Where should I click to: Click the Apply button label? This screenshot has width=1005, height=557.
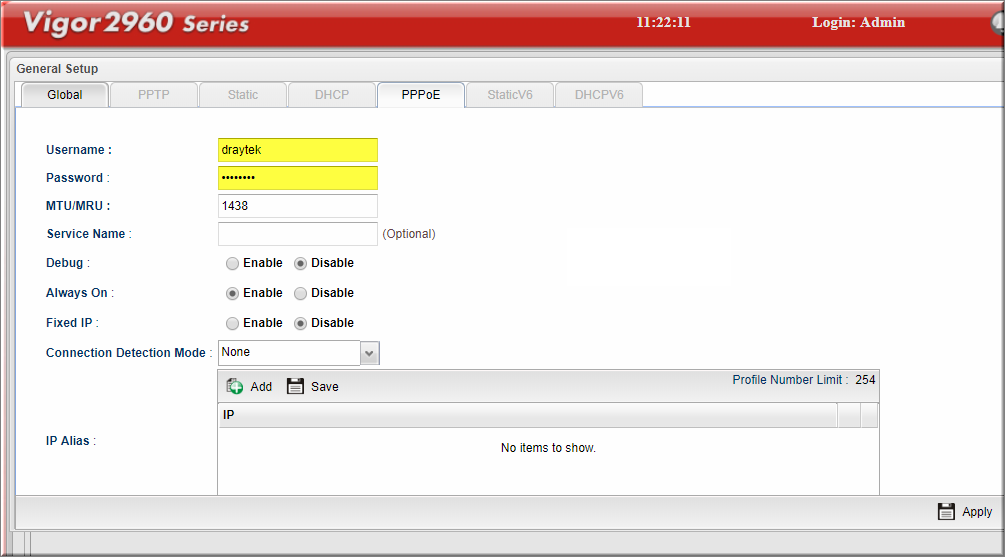pos(977,512)
